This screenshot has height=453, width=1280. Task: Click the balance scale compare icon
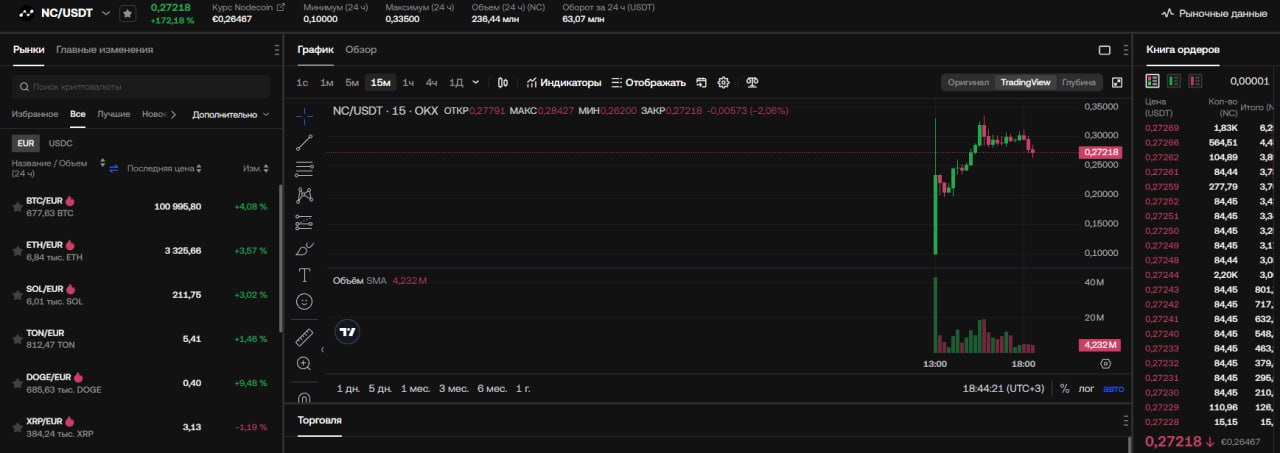pos(753,82)
